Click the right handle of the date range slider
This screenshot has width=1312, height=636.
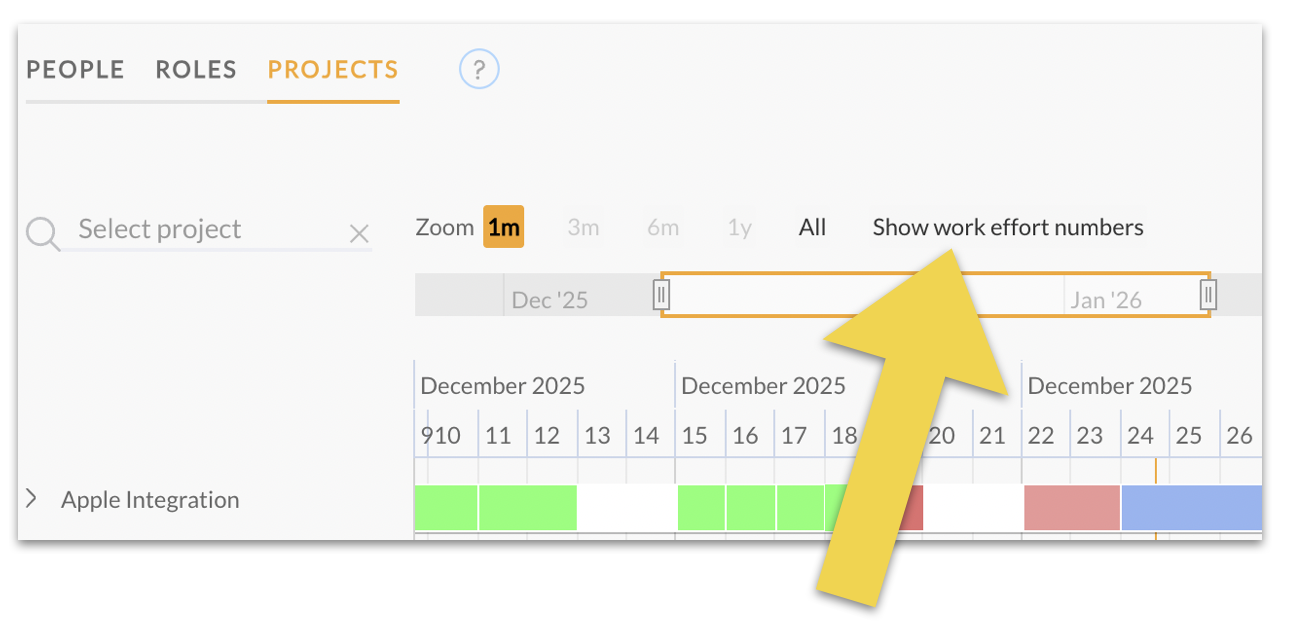click(1207, 294)
